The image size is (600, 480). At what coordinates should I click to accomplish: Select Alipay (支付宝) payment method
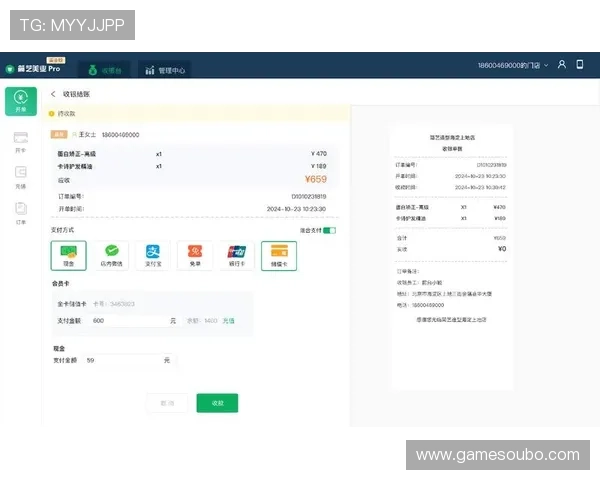(x=153, y=255)
